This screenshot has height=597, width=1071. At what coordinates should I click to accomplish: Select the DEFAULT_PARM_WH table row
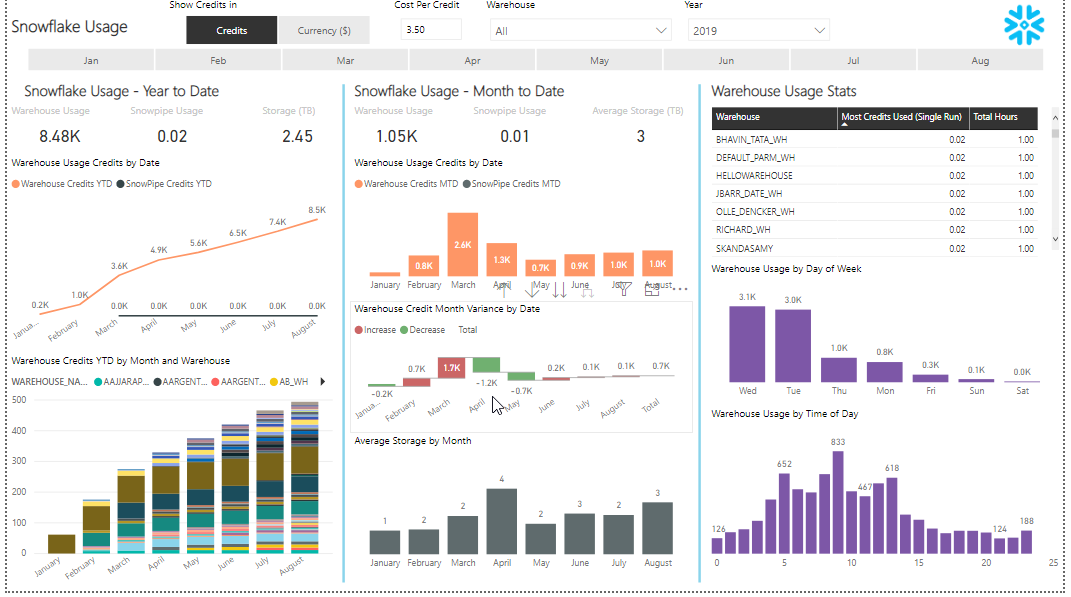tap(874, 157)
